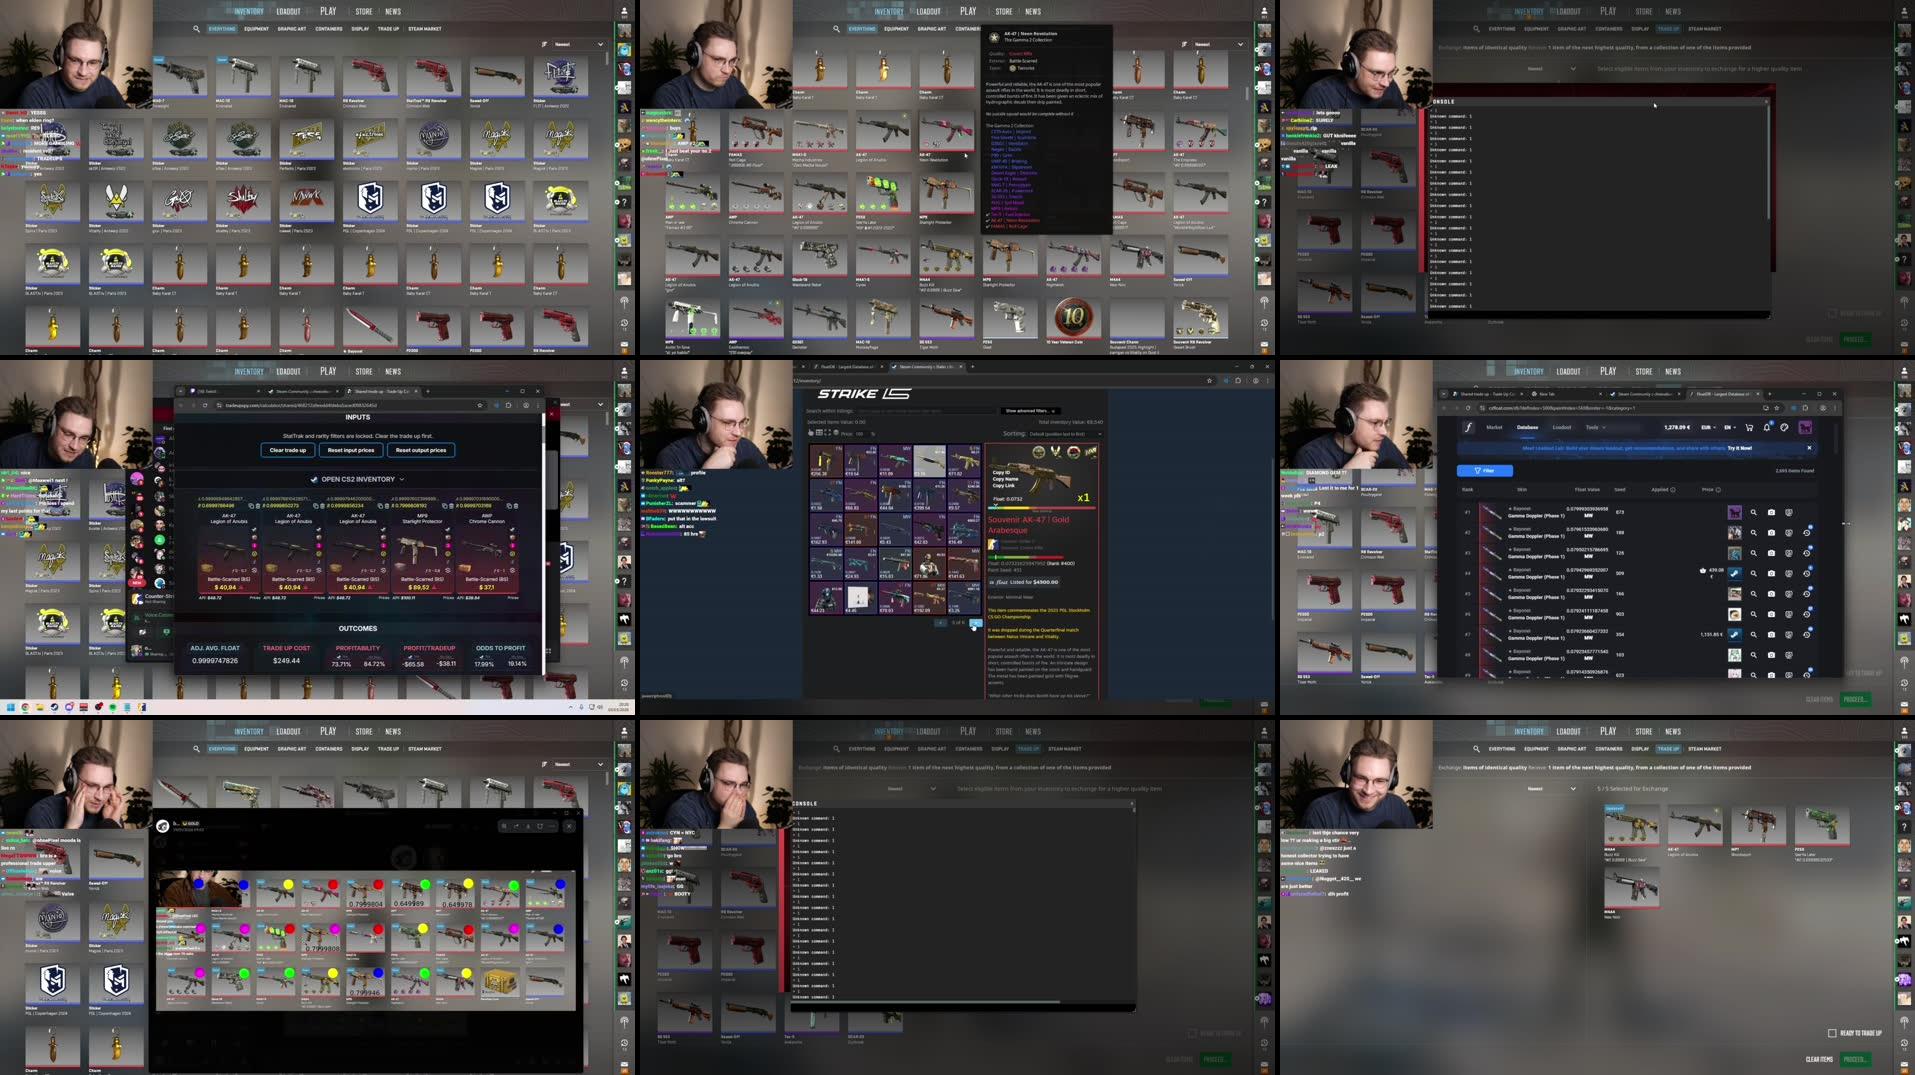Image resolution: width=1915 pixels, height=1075 pixels.
Task: Switch view mode icon on the Strike LS inventory
Action: pos(818,432)
